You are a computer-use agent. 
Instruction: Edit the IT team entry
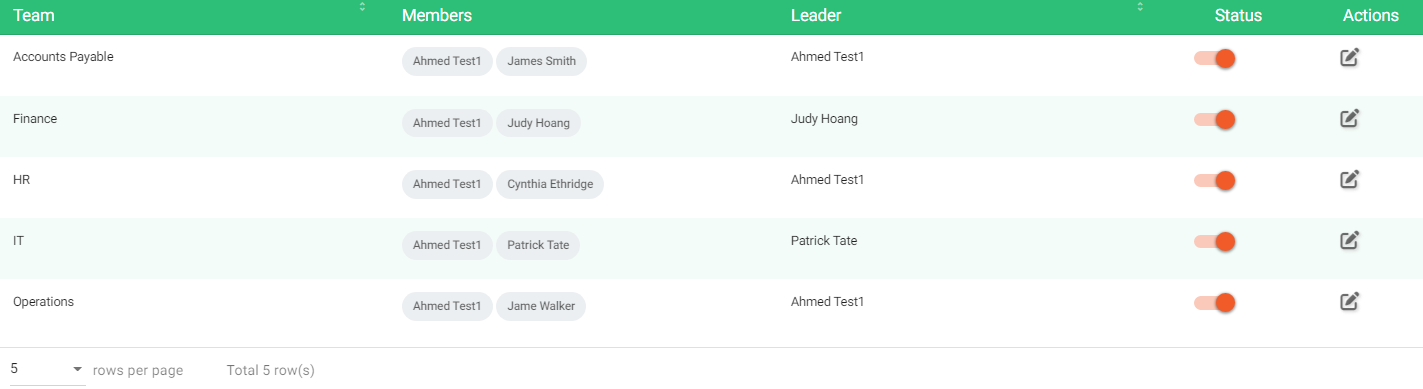[x=1350, y=240]
